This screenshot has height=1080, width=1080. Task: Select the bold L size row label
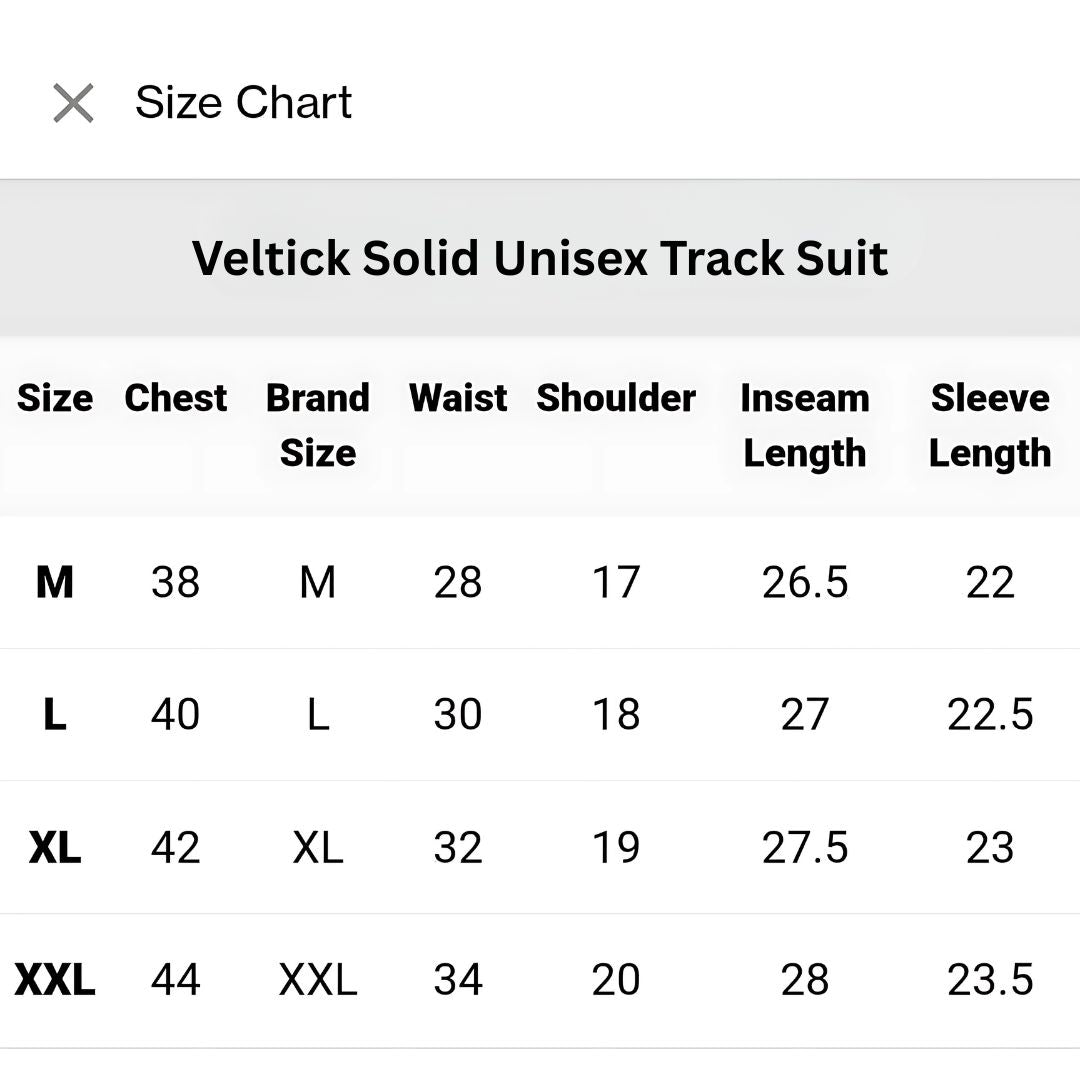[55, 714]
